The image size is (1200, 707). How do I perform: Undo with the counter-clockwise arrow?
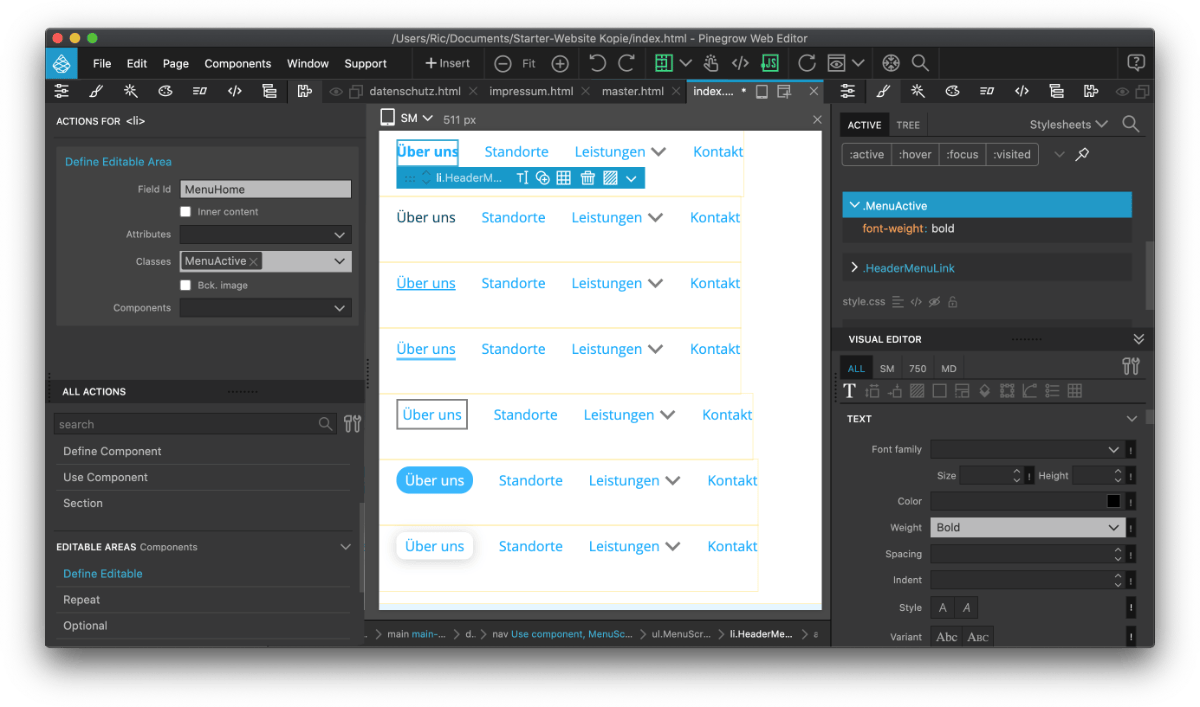point(597,63)
